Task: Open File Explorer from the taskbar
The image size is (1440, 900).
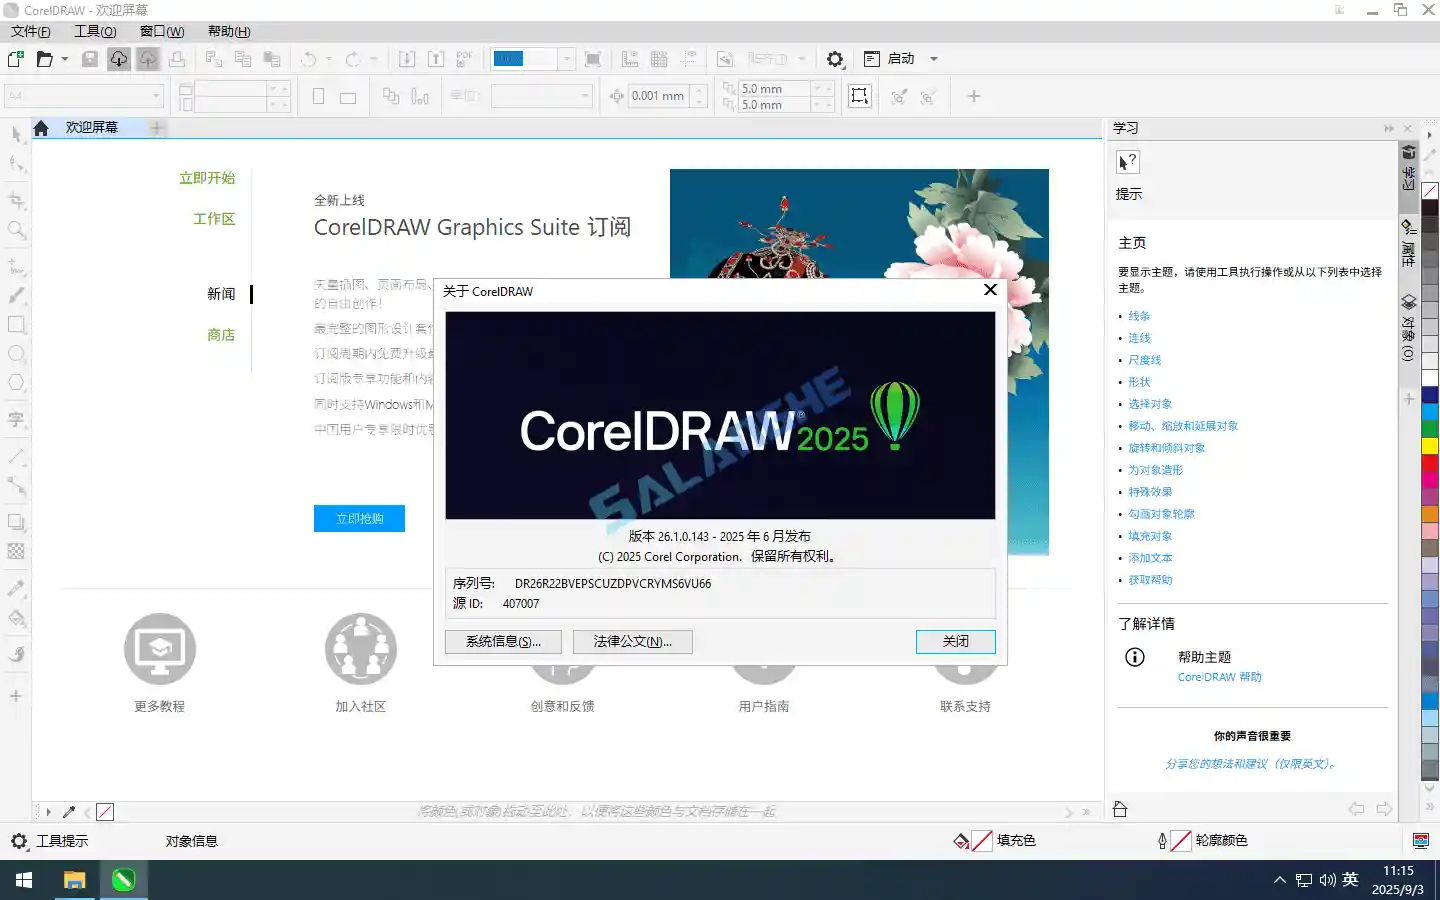Action: [73, 881]
